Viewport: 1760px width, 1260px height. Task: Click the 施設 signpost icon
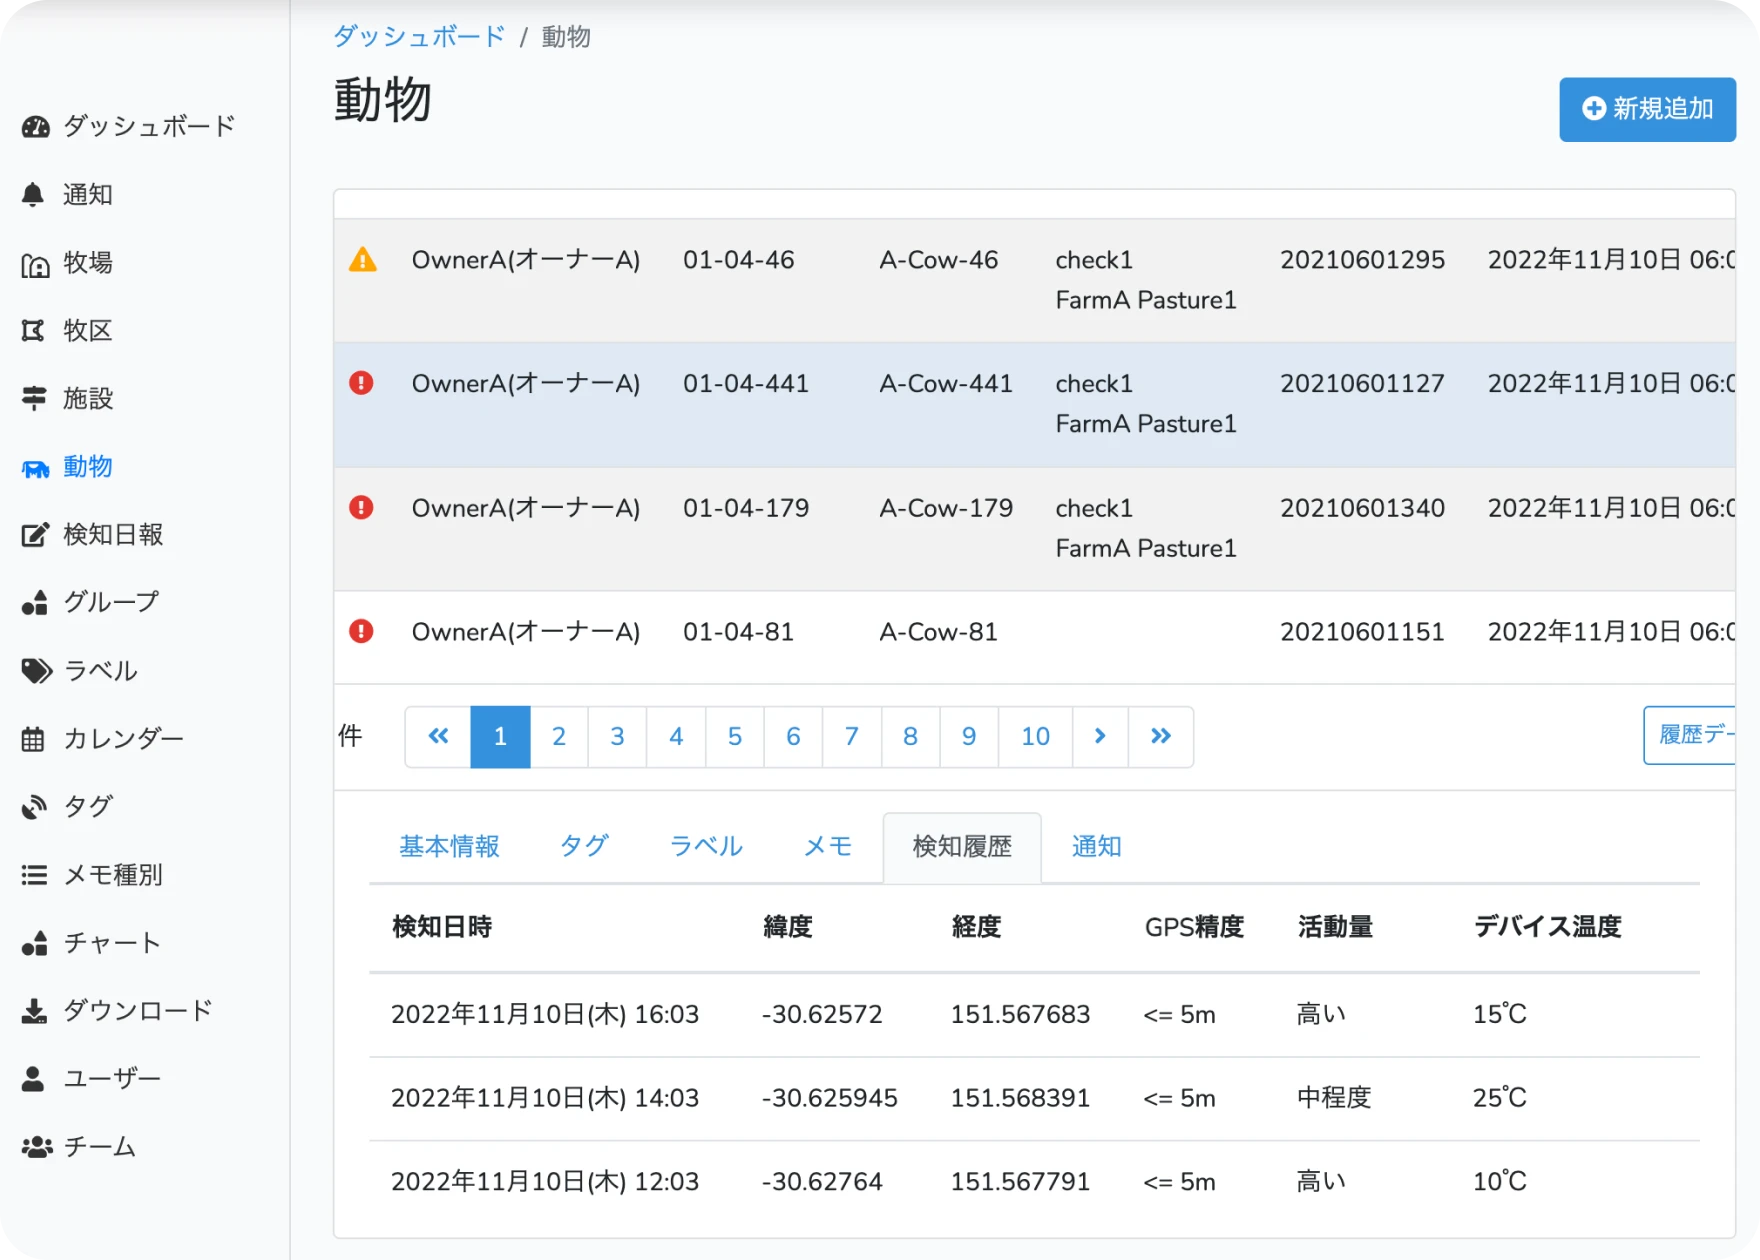tap(34, 399)
